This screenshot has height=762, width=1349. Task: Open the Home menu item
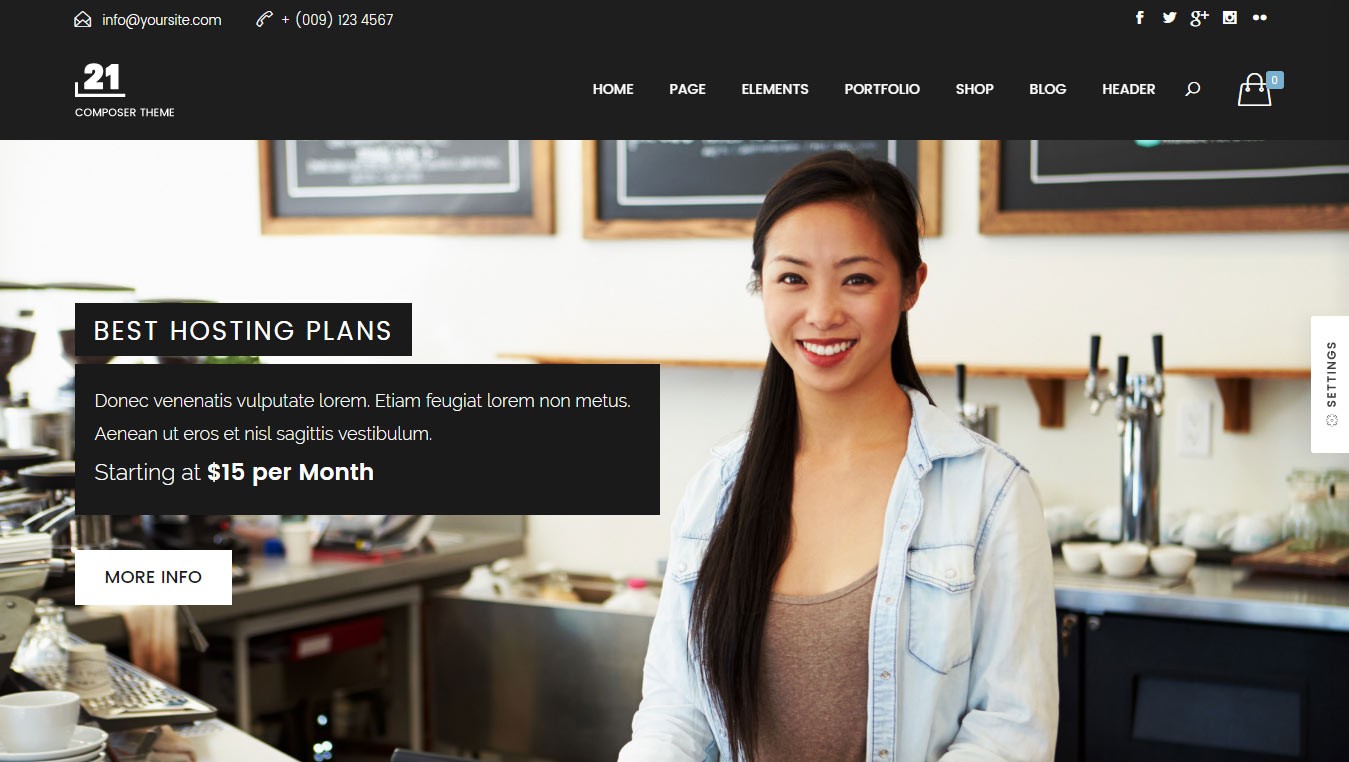pyautogui.click(x=613, y=89)
